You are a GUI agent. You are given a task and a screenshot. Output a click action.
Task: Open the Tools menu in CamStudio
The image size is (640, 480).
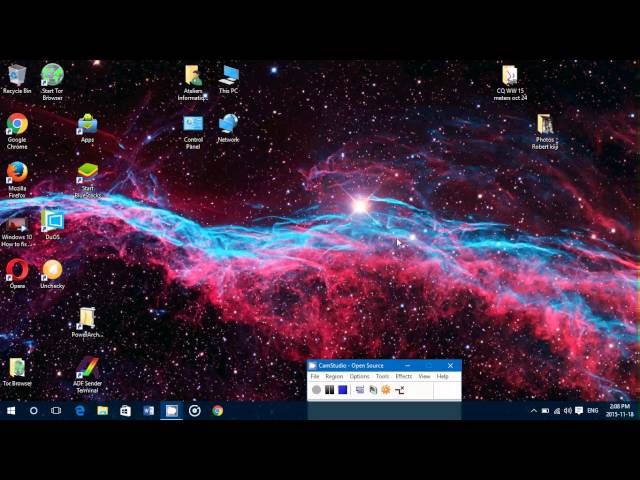click(382, 376)
